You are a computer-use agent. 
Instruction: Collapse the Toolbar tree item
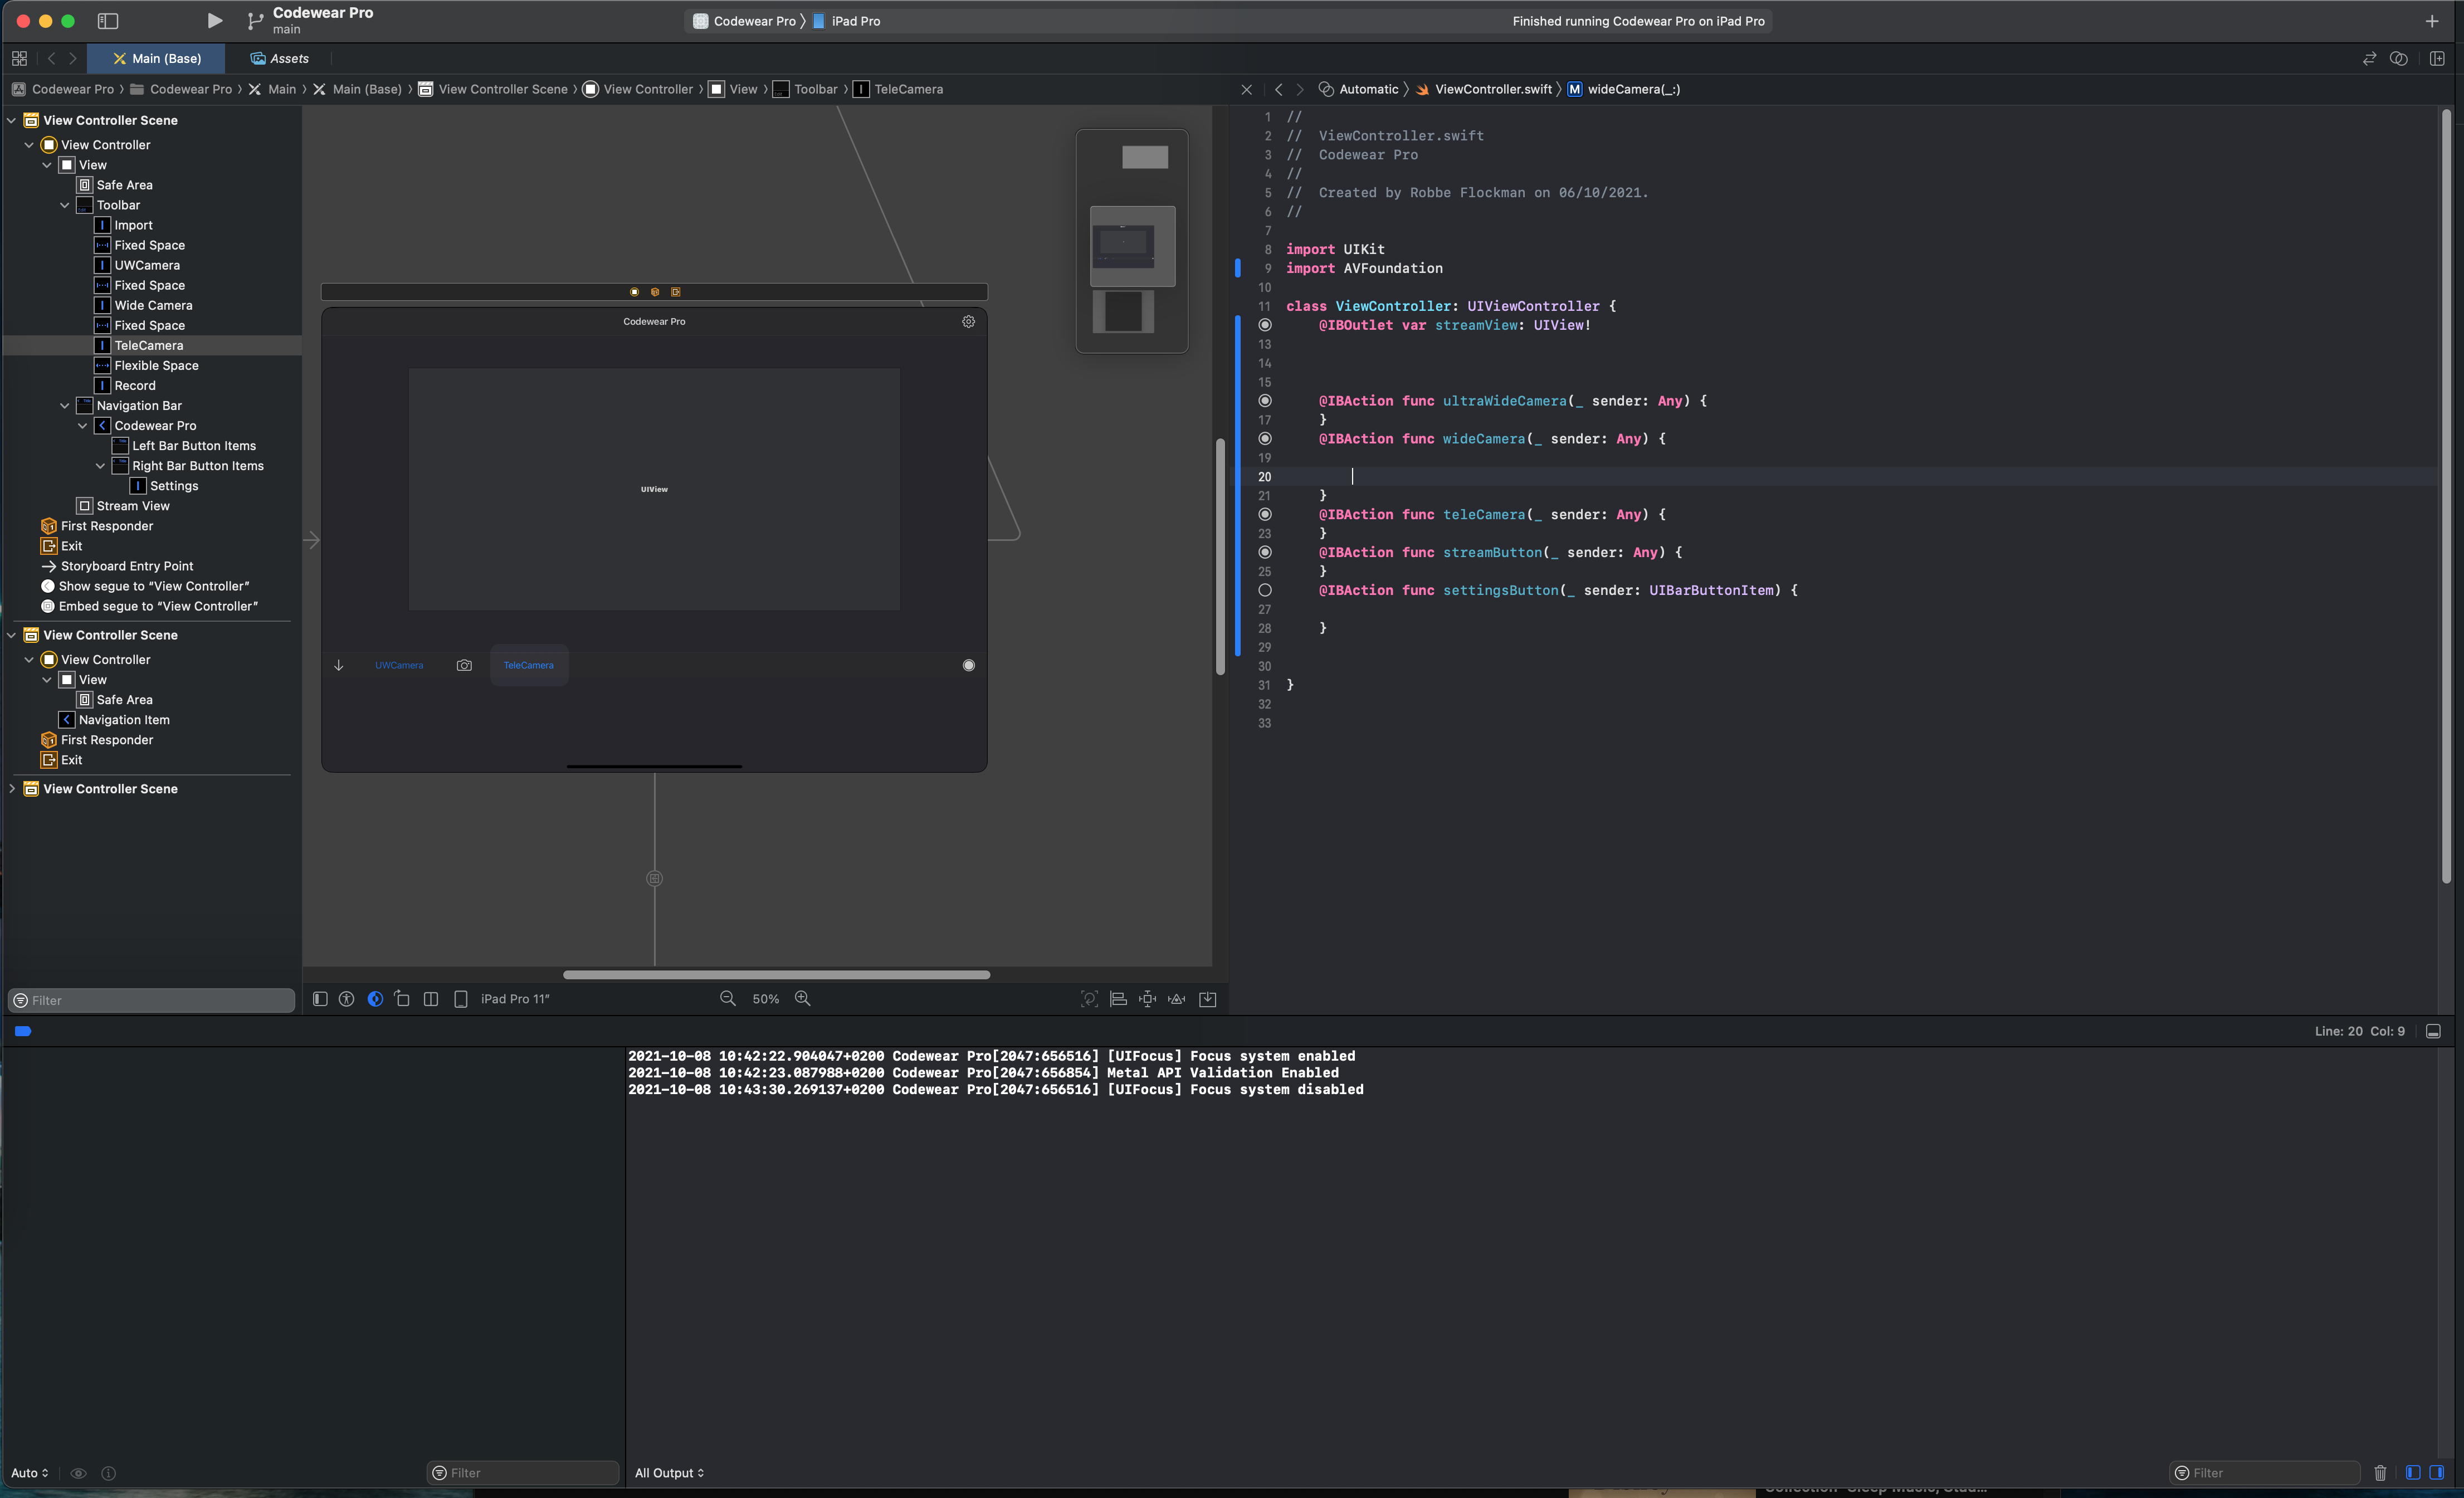pyautogui.click(x=65, y=205)
